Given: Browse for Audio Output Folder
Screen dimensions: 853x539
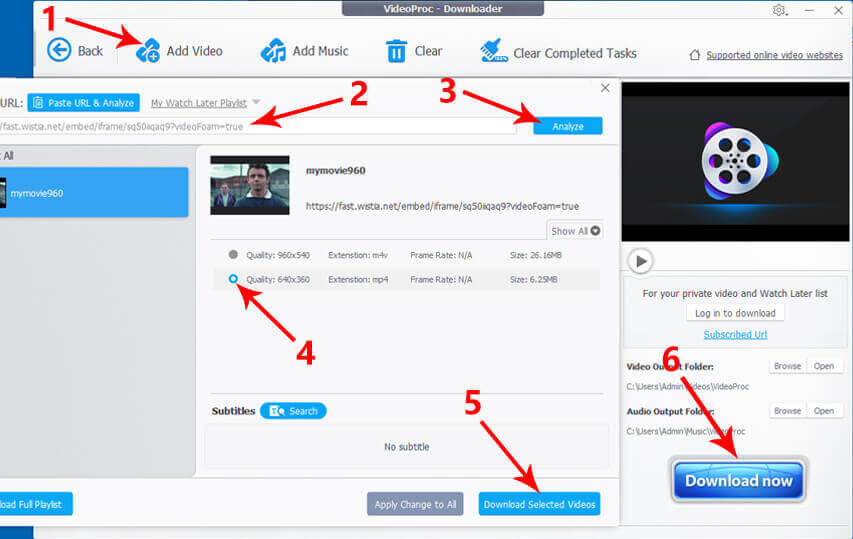Looking at the screenshot, I should 787,411.
